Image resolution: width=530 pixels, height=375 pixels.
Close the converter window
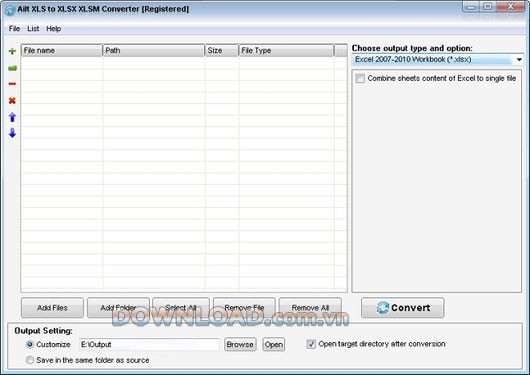pyautogui.click(x=511, y=7)
